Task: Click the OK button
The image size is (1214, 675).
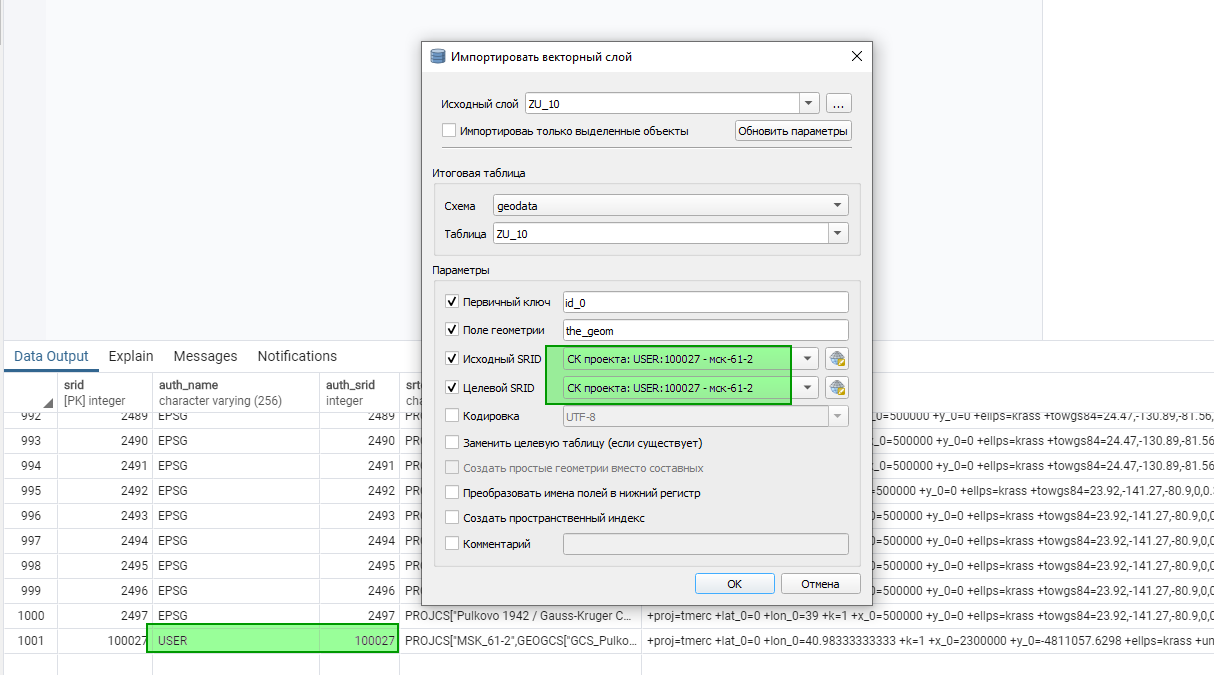Action: click(x=734, y=584)
